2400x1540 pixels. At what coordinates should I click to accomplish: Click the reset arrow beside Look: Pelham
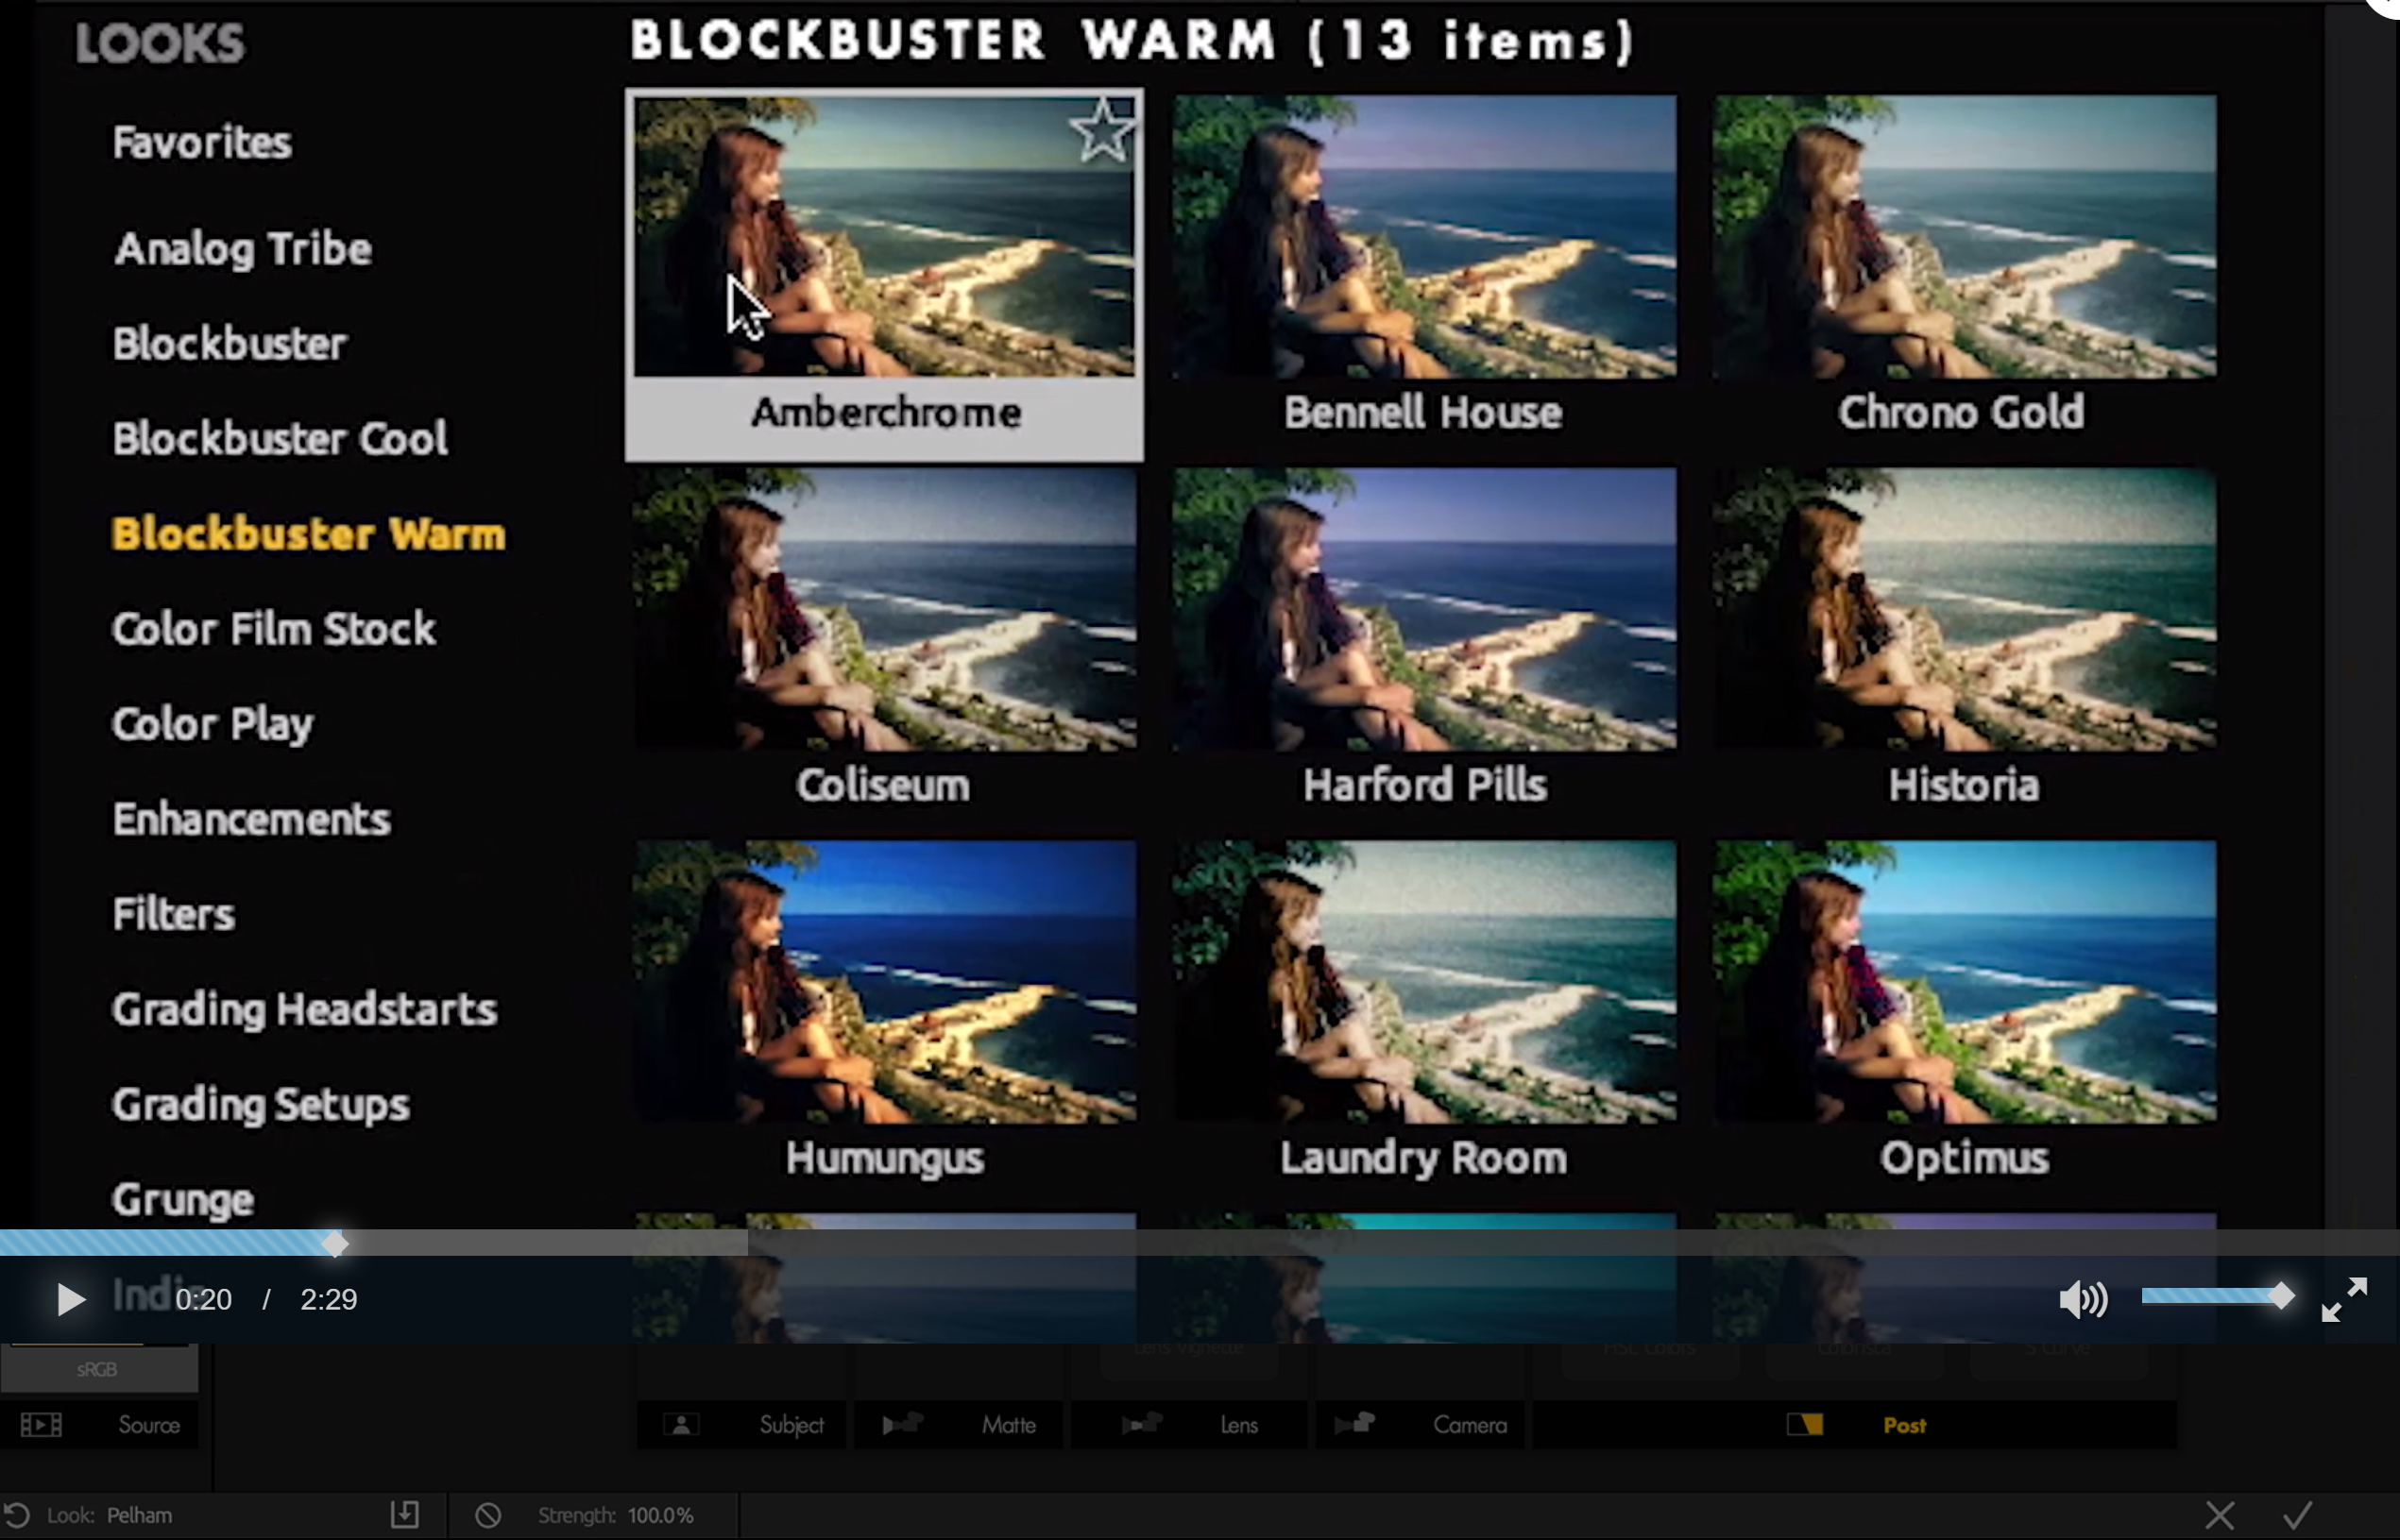point(17,1514)
